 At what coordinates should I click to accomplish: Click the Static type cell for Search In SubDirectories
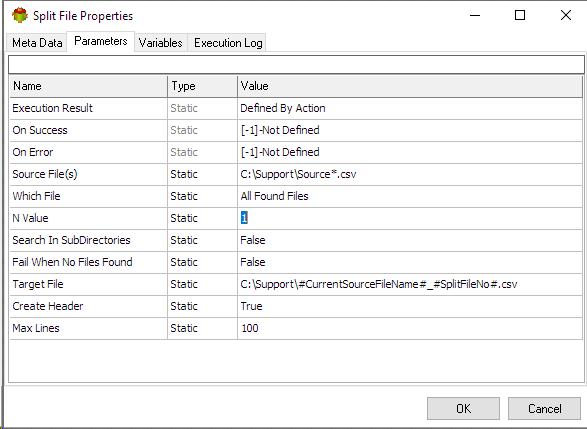tap(203, 240)
